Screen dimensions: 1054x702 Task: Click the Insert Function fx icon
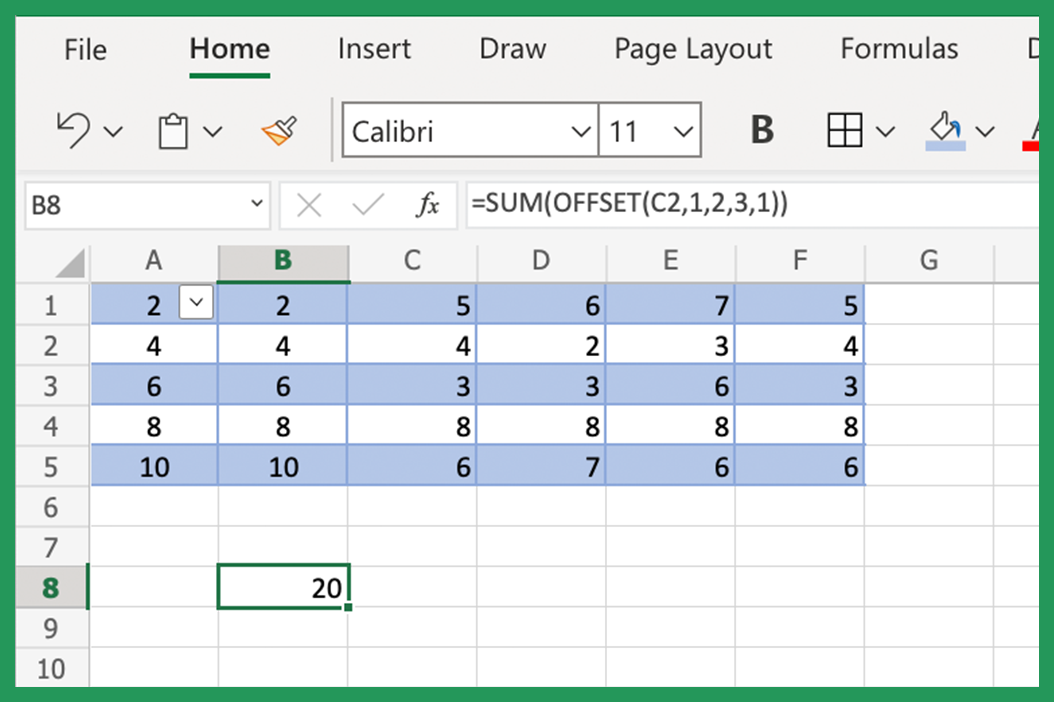[x=428, y=204]
